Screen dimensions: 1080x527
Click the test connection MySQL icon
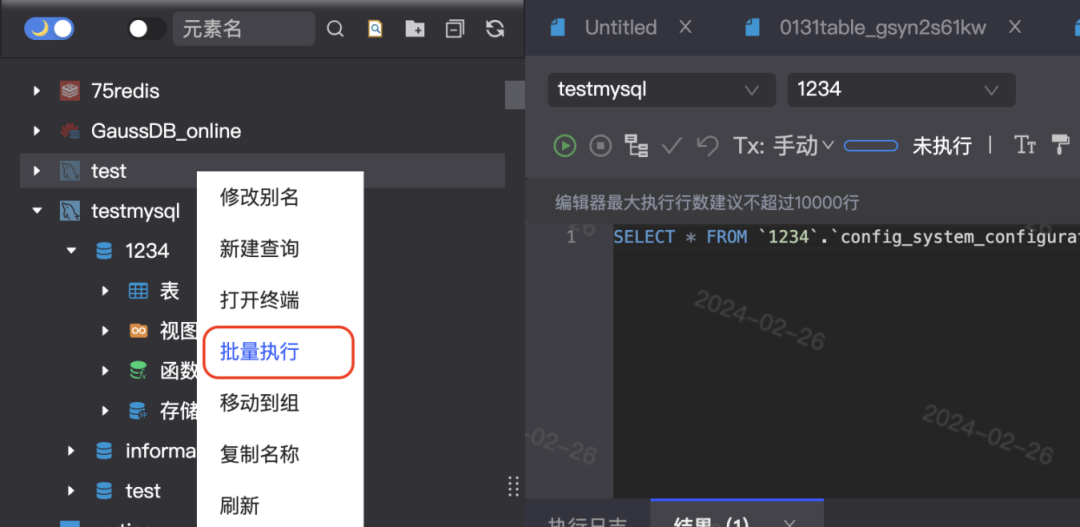pos(70,171)
